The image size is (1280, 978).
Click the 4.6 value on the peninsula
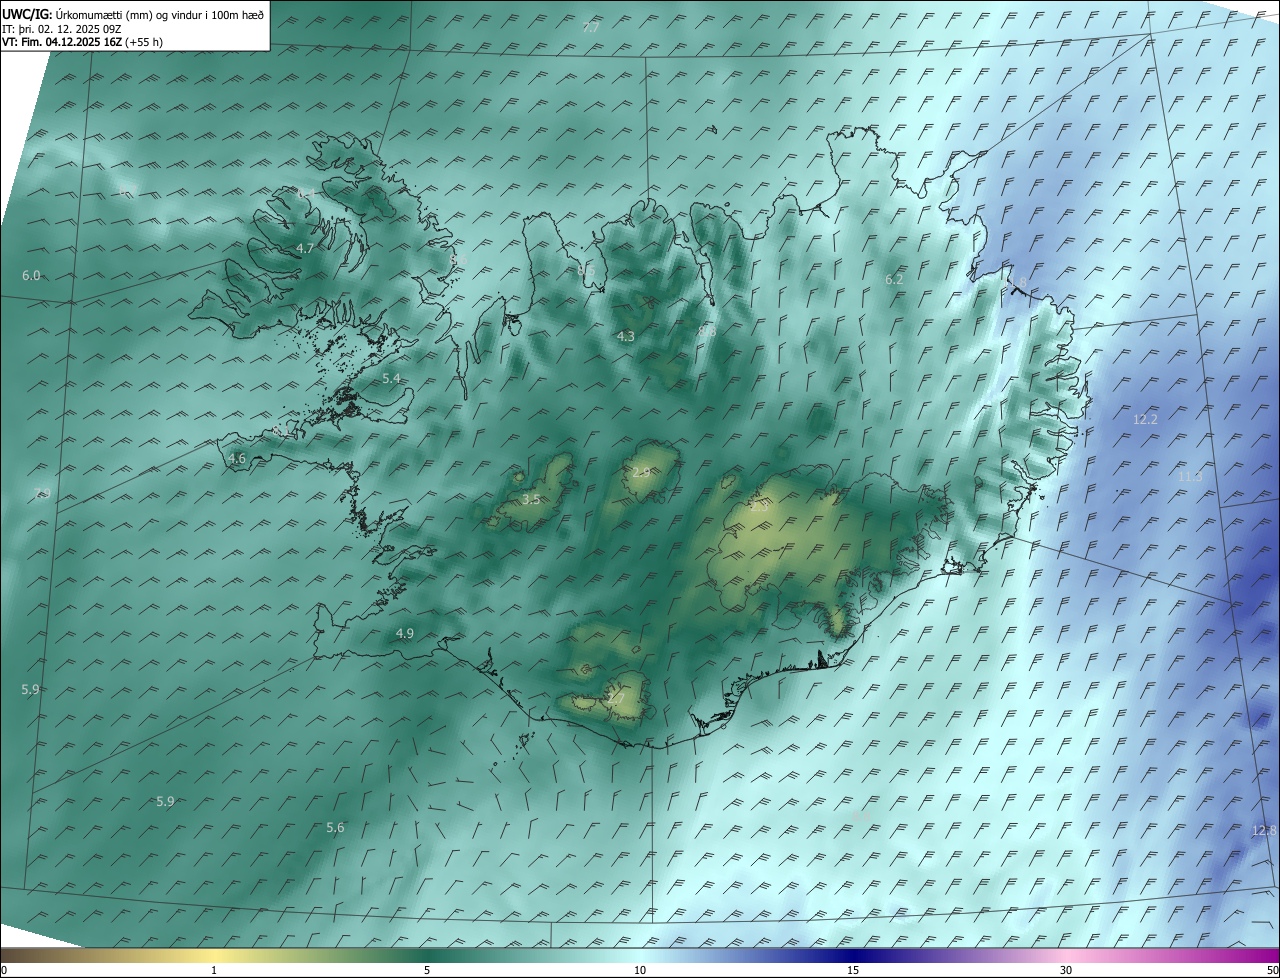[237, 458]
